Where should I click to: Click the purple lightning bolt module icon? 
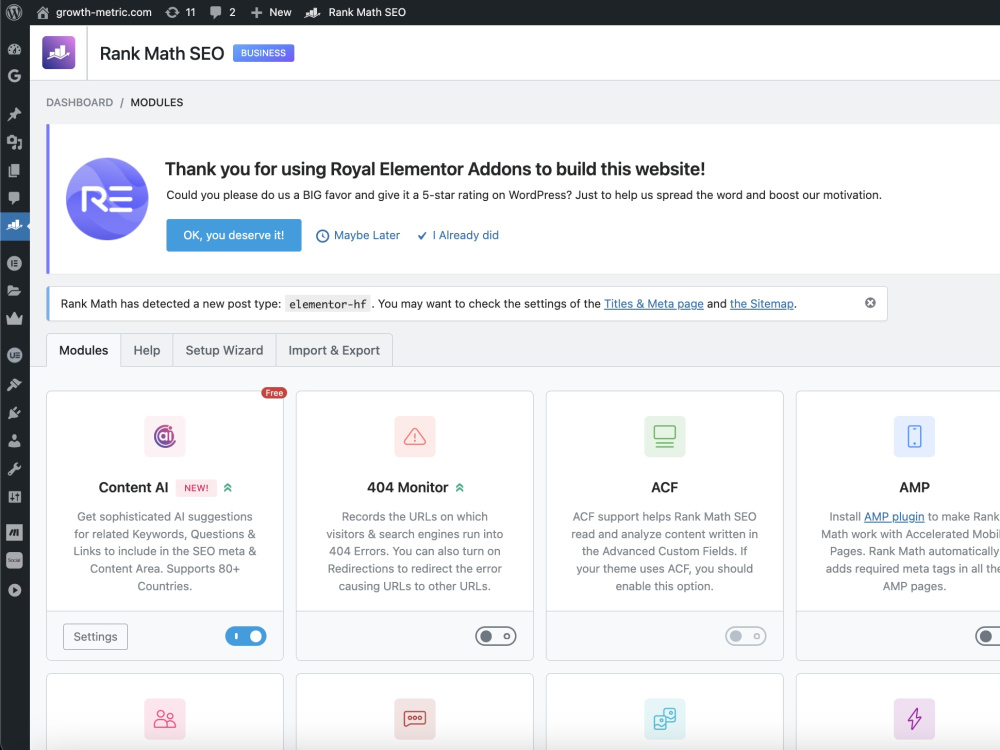tap(915, 719)
